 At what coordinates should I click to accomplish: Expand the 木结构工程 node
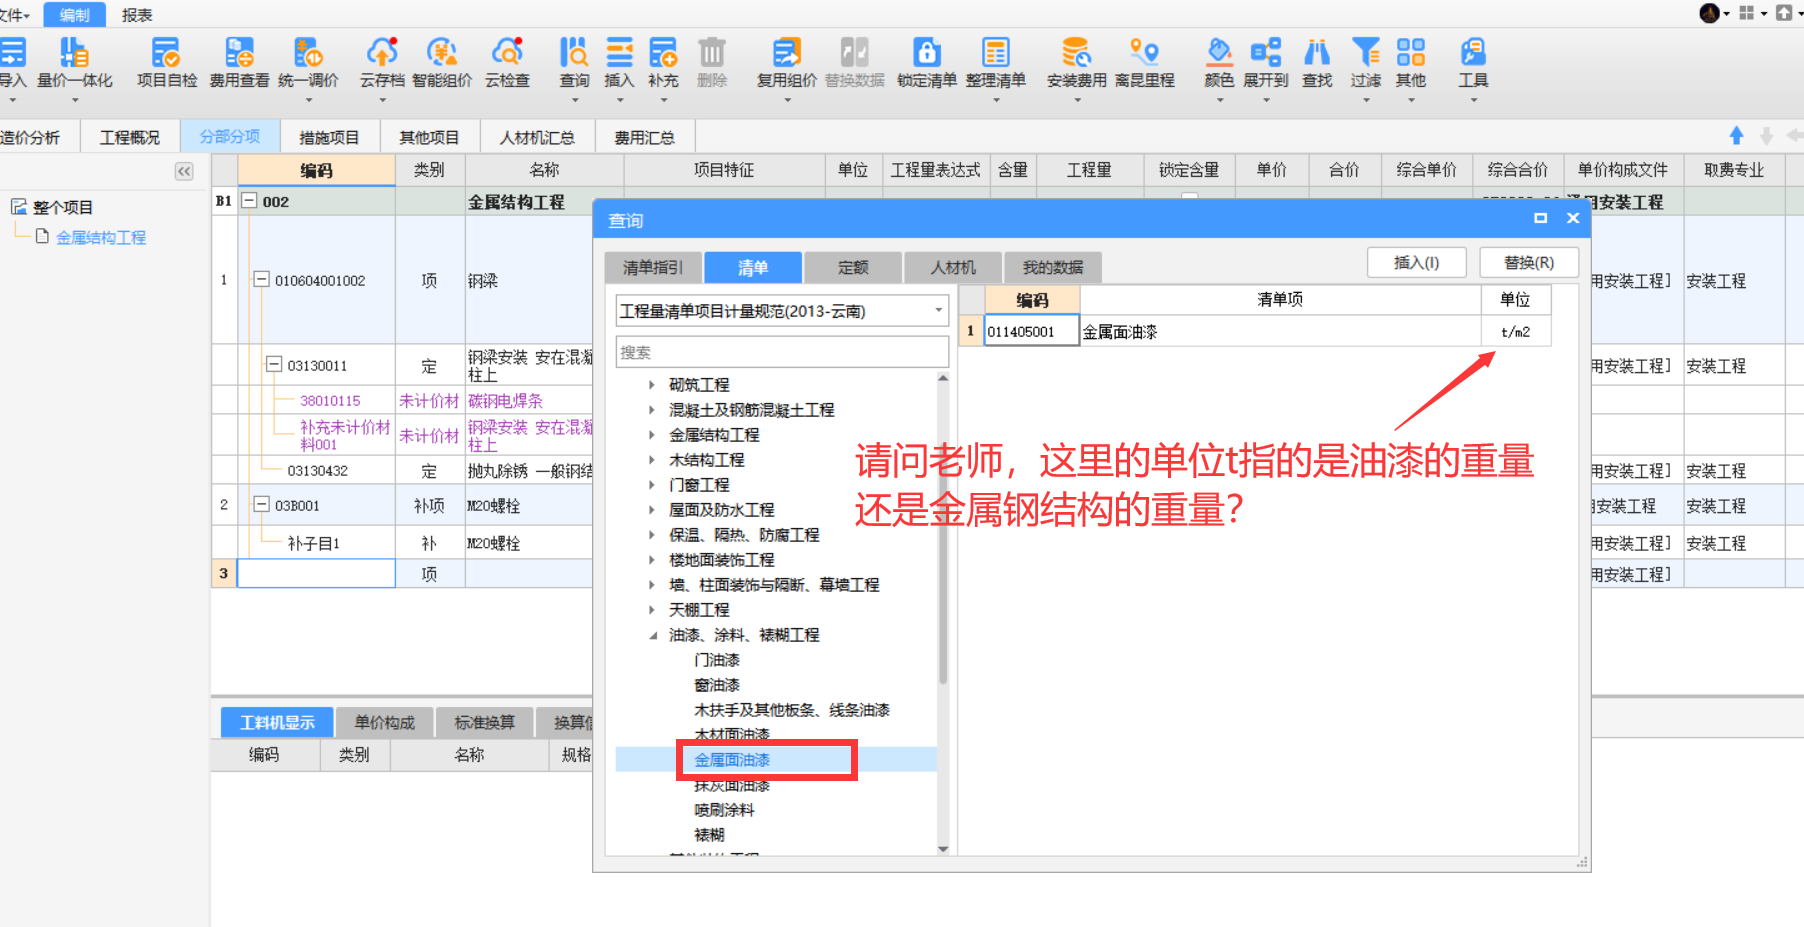coord(652,460)
